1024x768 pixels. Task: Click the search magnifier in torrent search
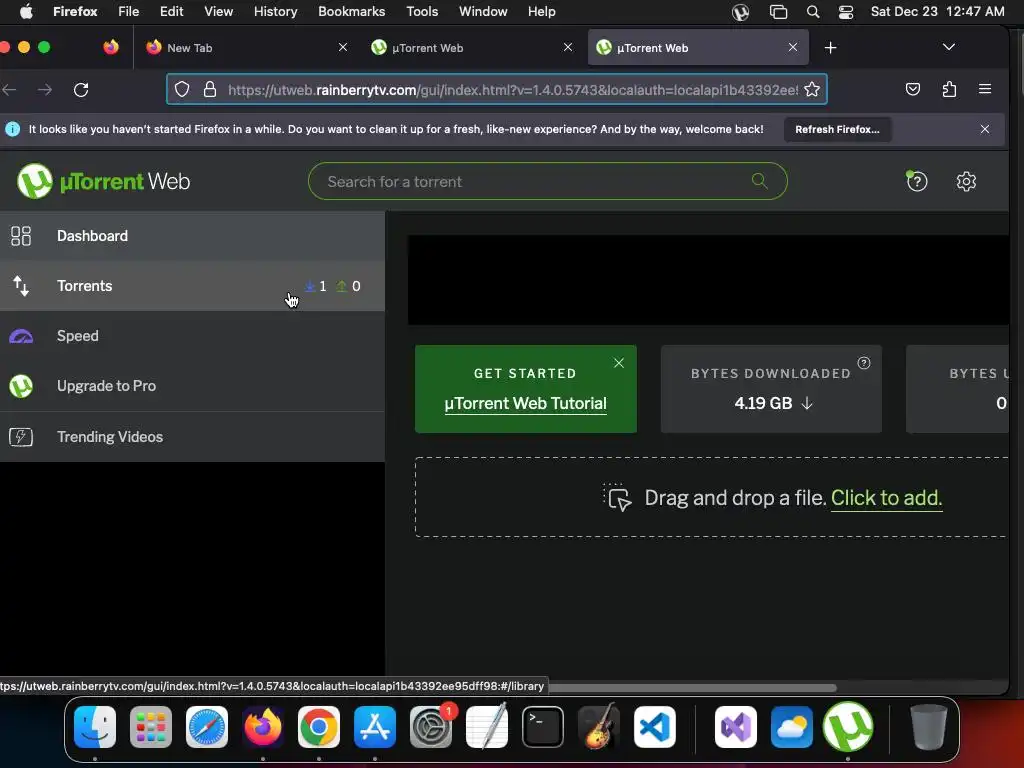759,180
